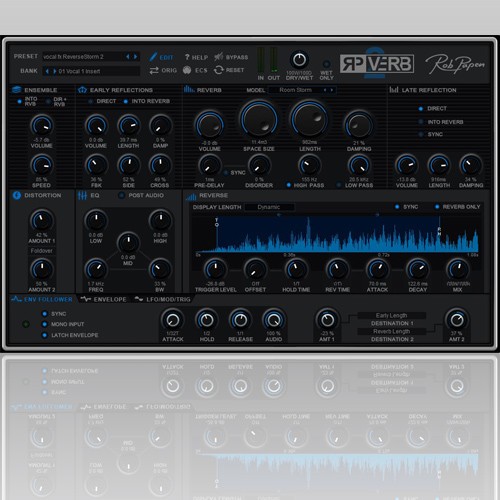Select previous bank arrow
Image resolution: width=500 pixels, height=500 pixels.
click(x=47, y=71)
